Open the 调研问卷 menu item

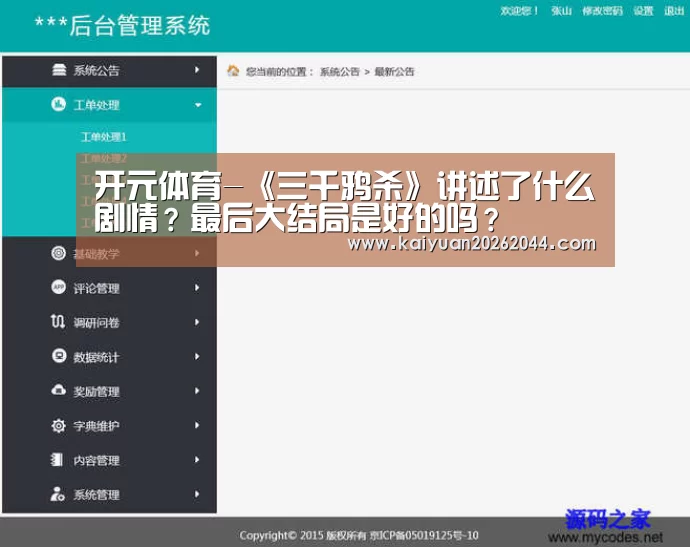point(109,322)
